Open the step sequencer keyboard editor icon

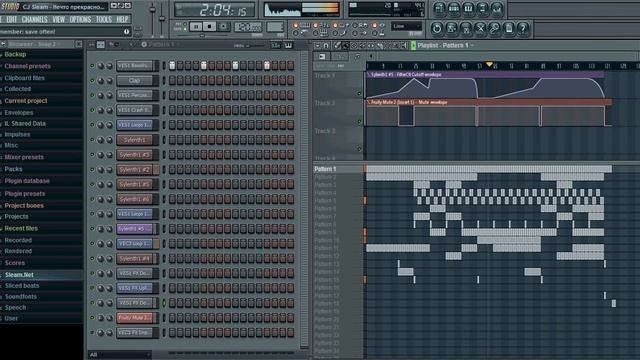click(288, 45)
